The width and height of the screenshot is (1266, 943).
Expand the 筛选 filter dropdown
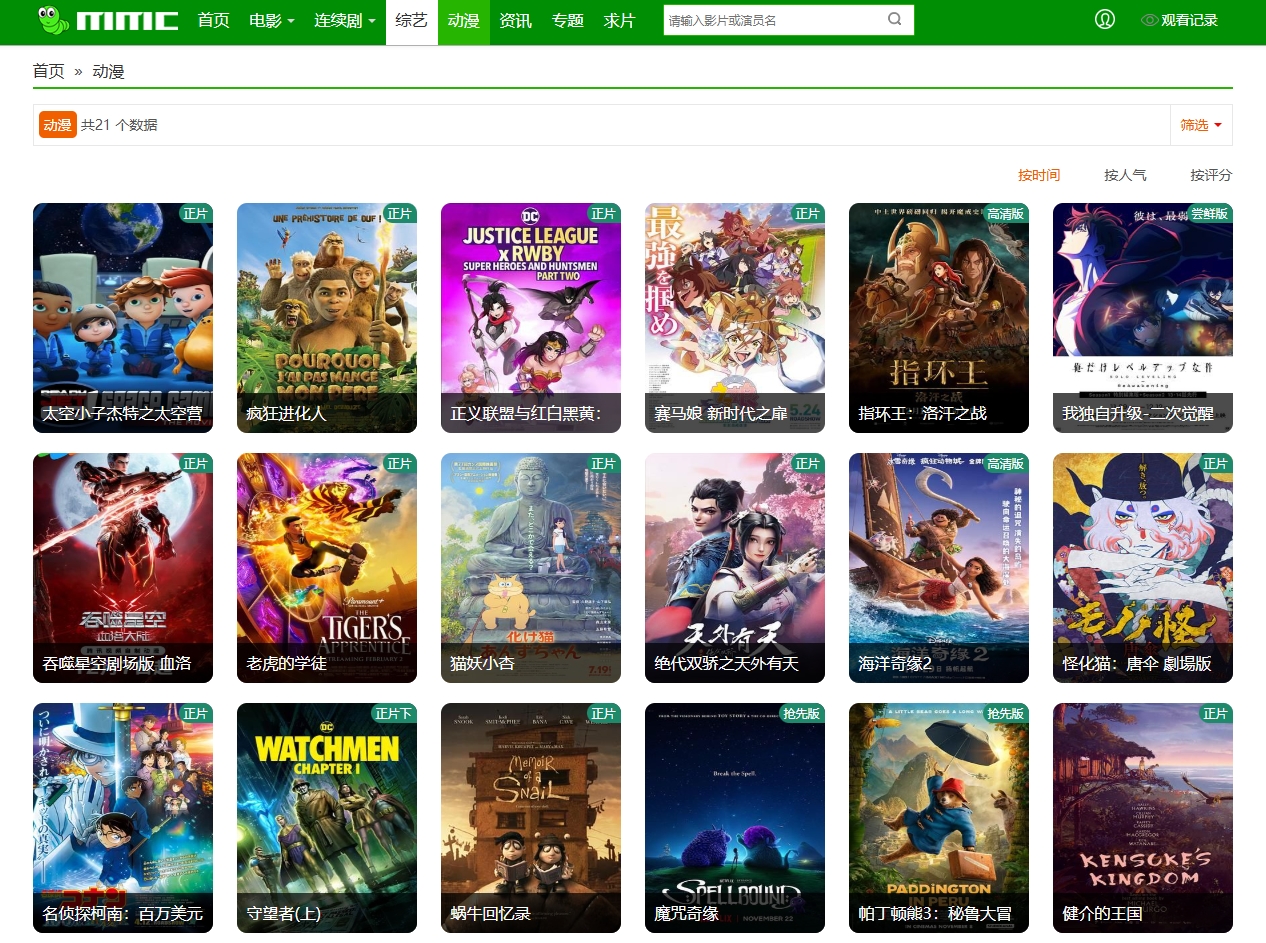click(1201, 125)
